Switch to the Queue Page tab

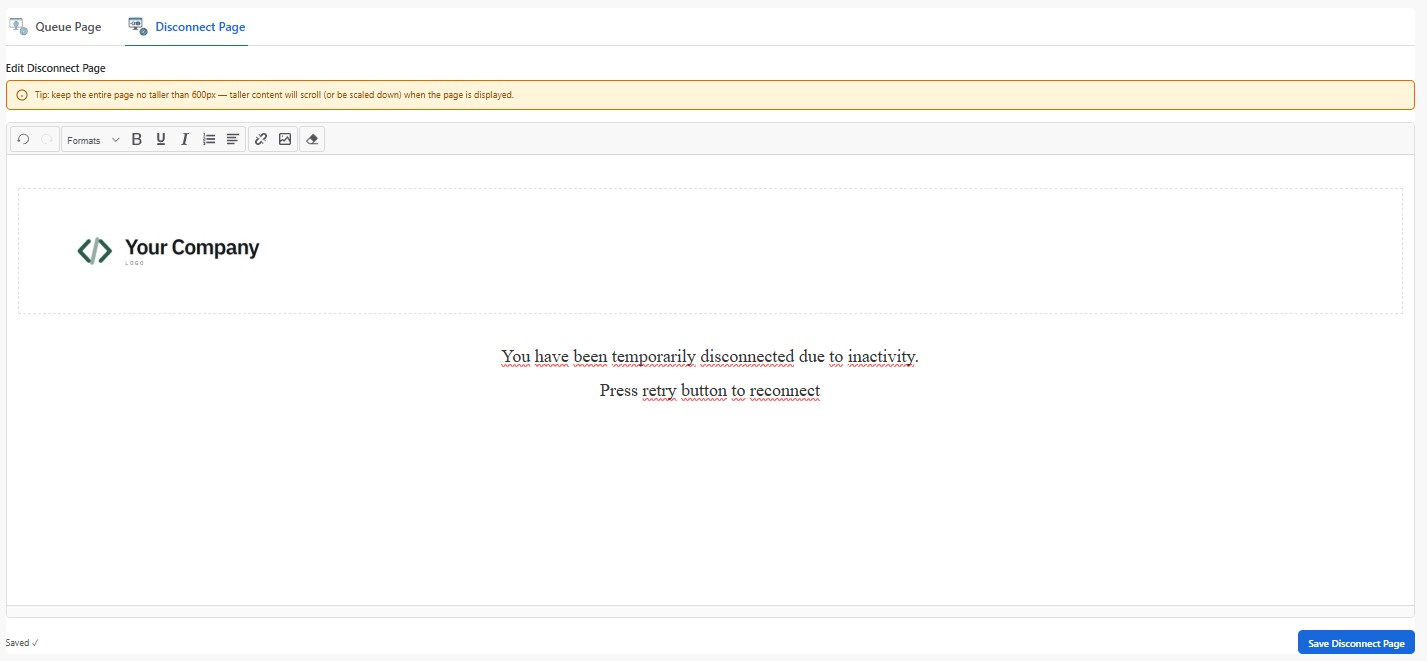click(56, 27)
